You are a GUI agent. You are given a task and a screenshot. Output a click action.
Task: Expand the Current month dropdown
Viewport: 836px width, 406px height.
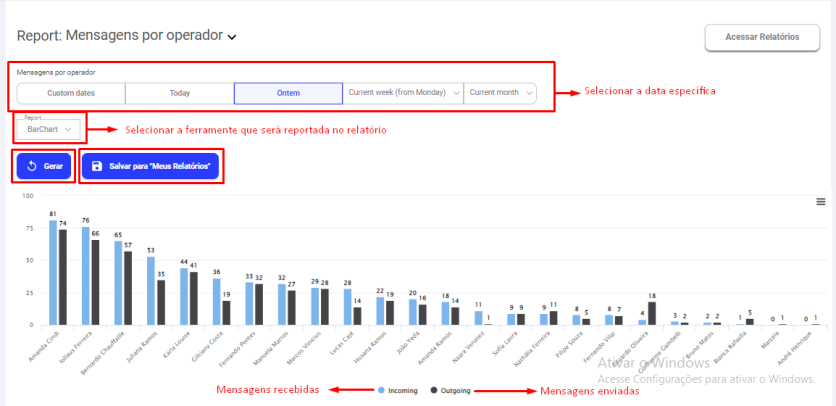(500, 93)
